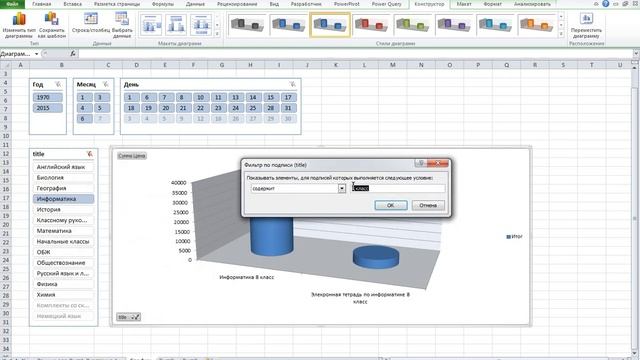Image resolution: width=640 pixels, height=360 pixels.
Task: Expand chart styles gallery more arrow
Action: click(x=561, y=34)
